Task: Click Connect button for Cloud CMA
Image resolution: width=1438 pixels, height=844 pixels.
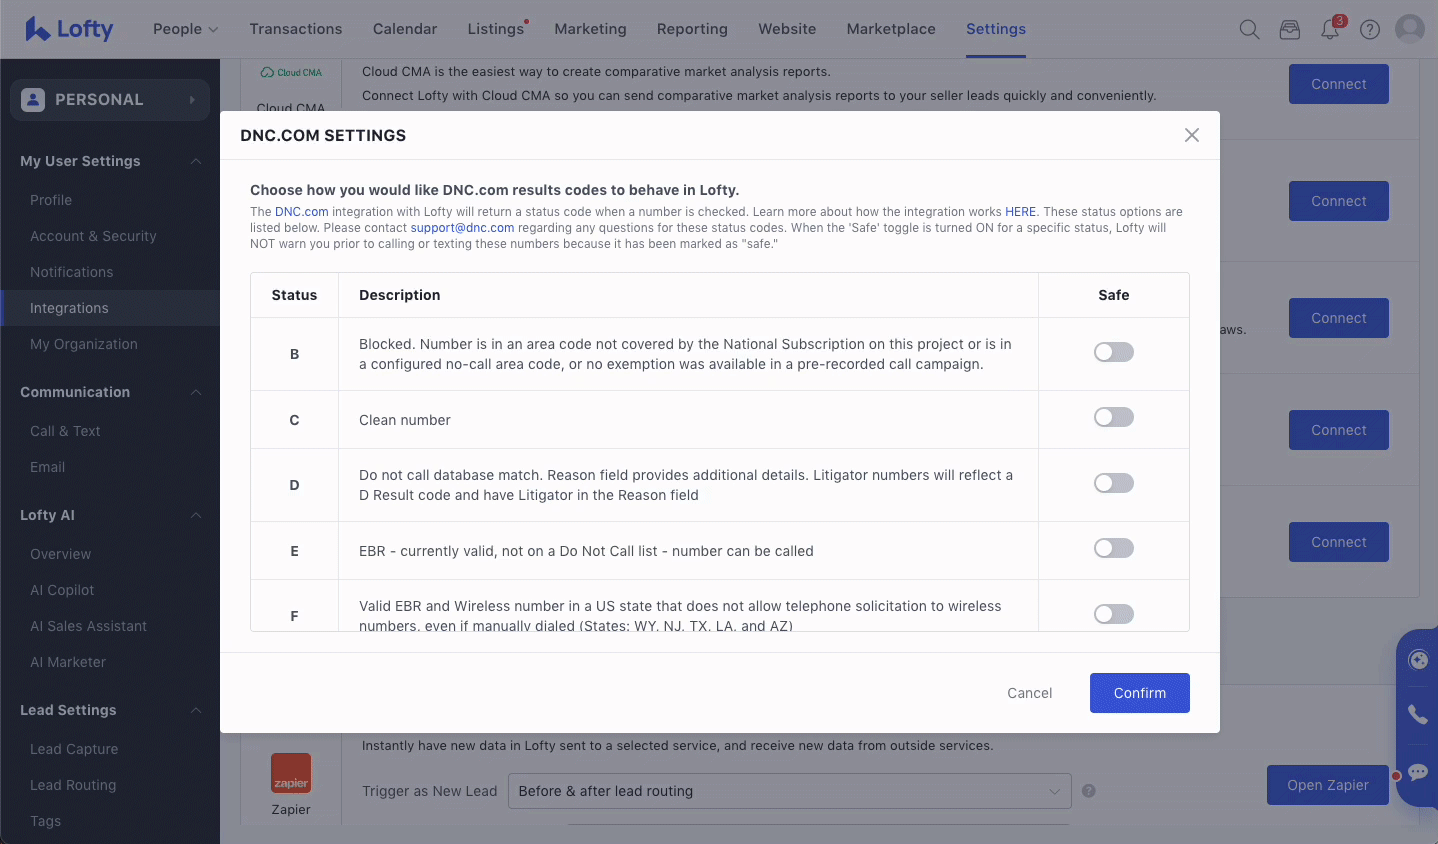Action: pos(1339,84)
